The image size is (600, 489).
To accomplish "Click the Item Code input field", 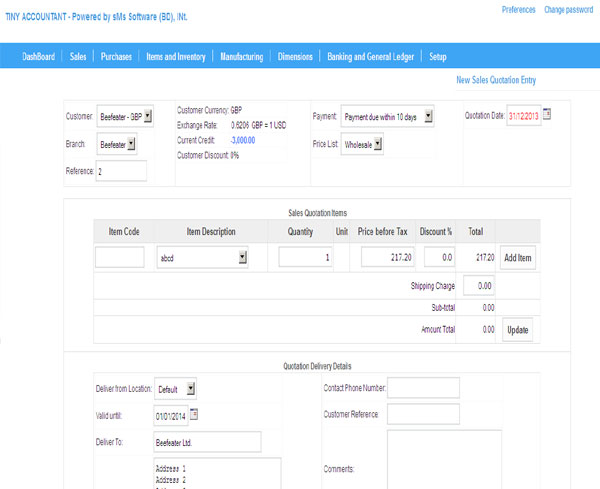I will 119,258.
